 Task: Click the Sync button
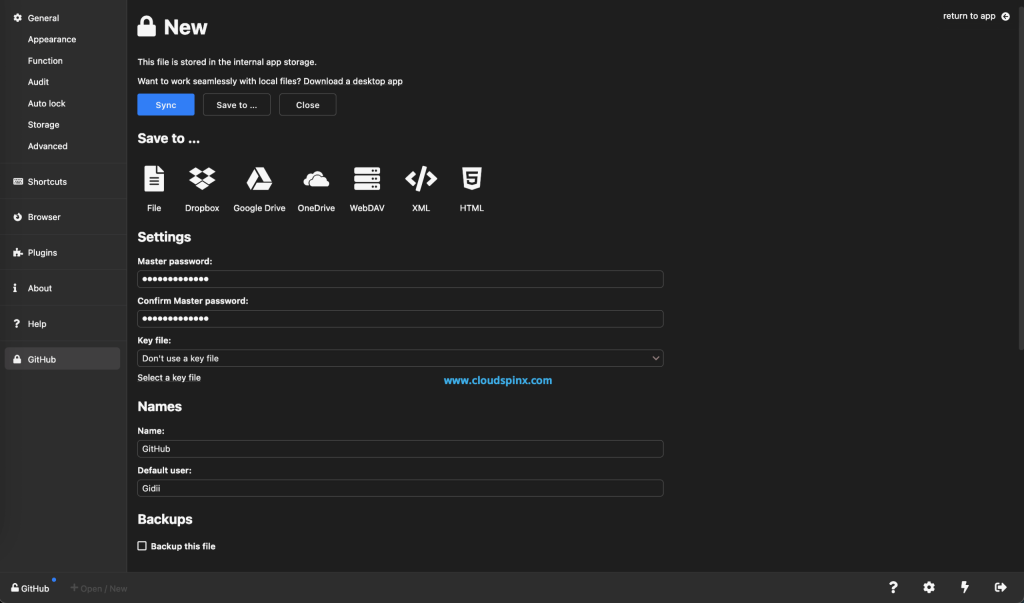point(166,104)
